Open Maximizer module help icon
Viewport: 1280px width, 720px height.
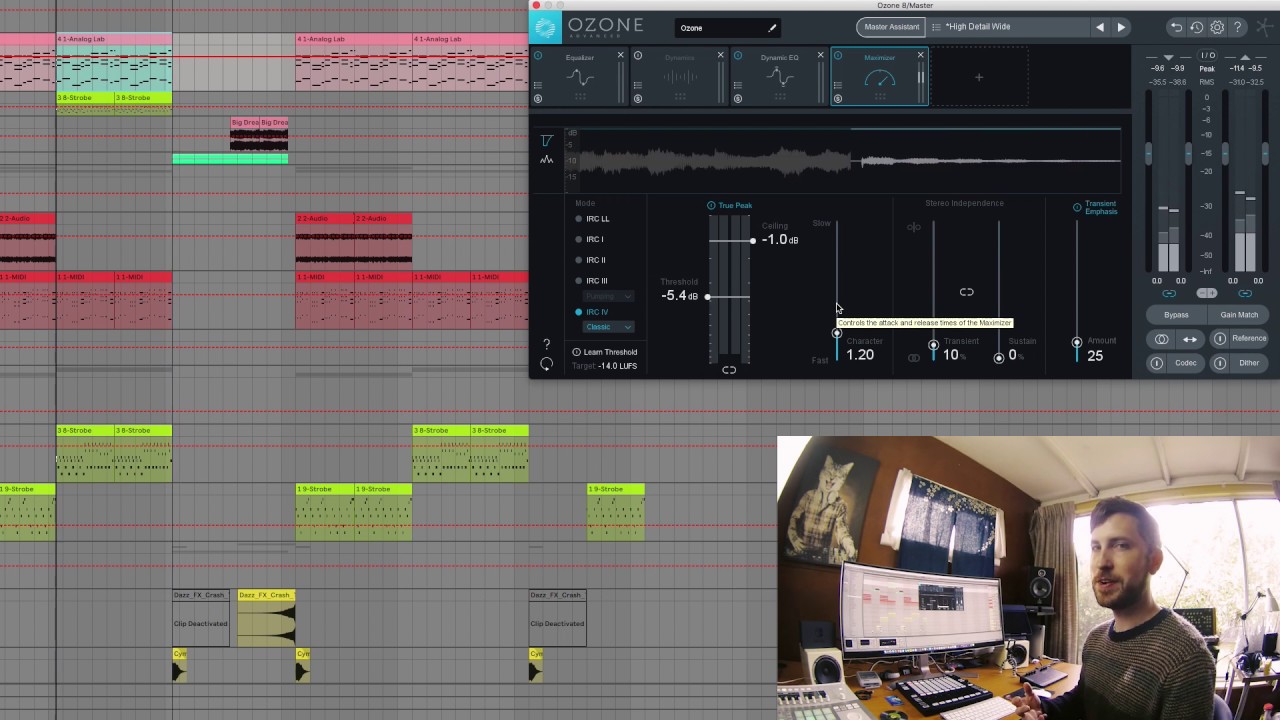tap(546, 344)
